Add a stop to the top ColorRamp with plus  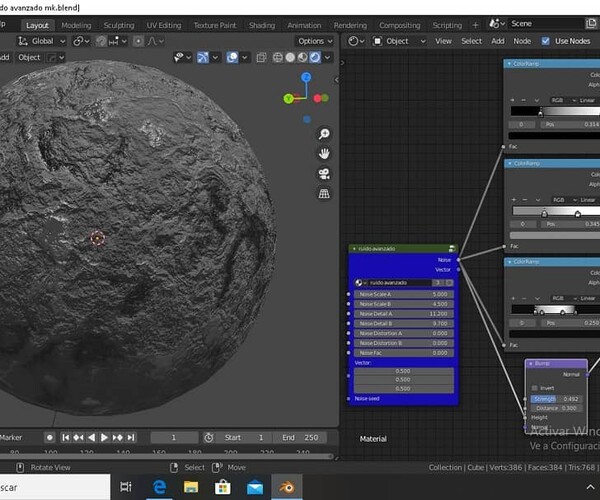[512, 100]
